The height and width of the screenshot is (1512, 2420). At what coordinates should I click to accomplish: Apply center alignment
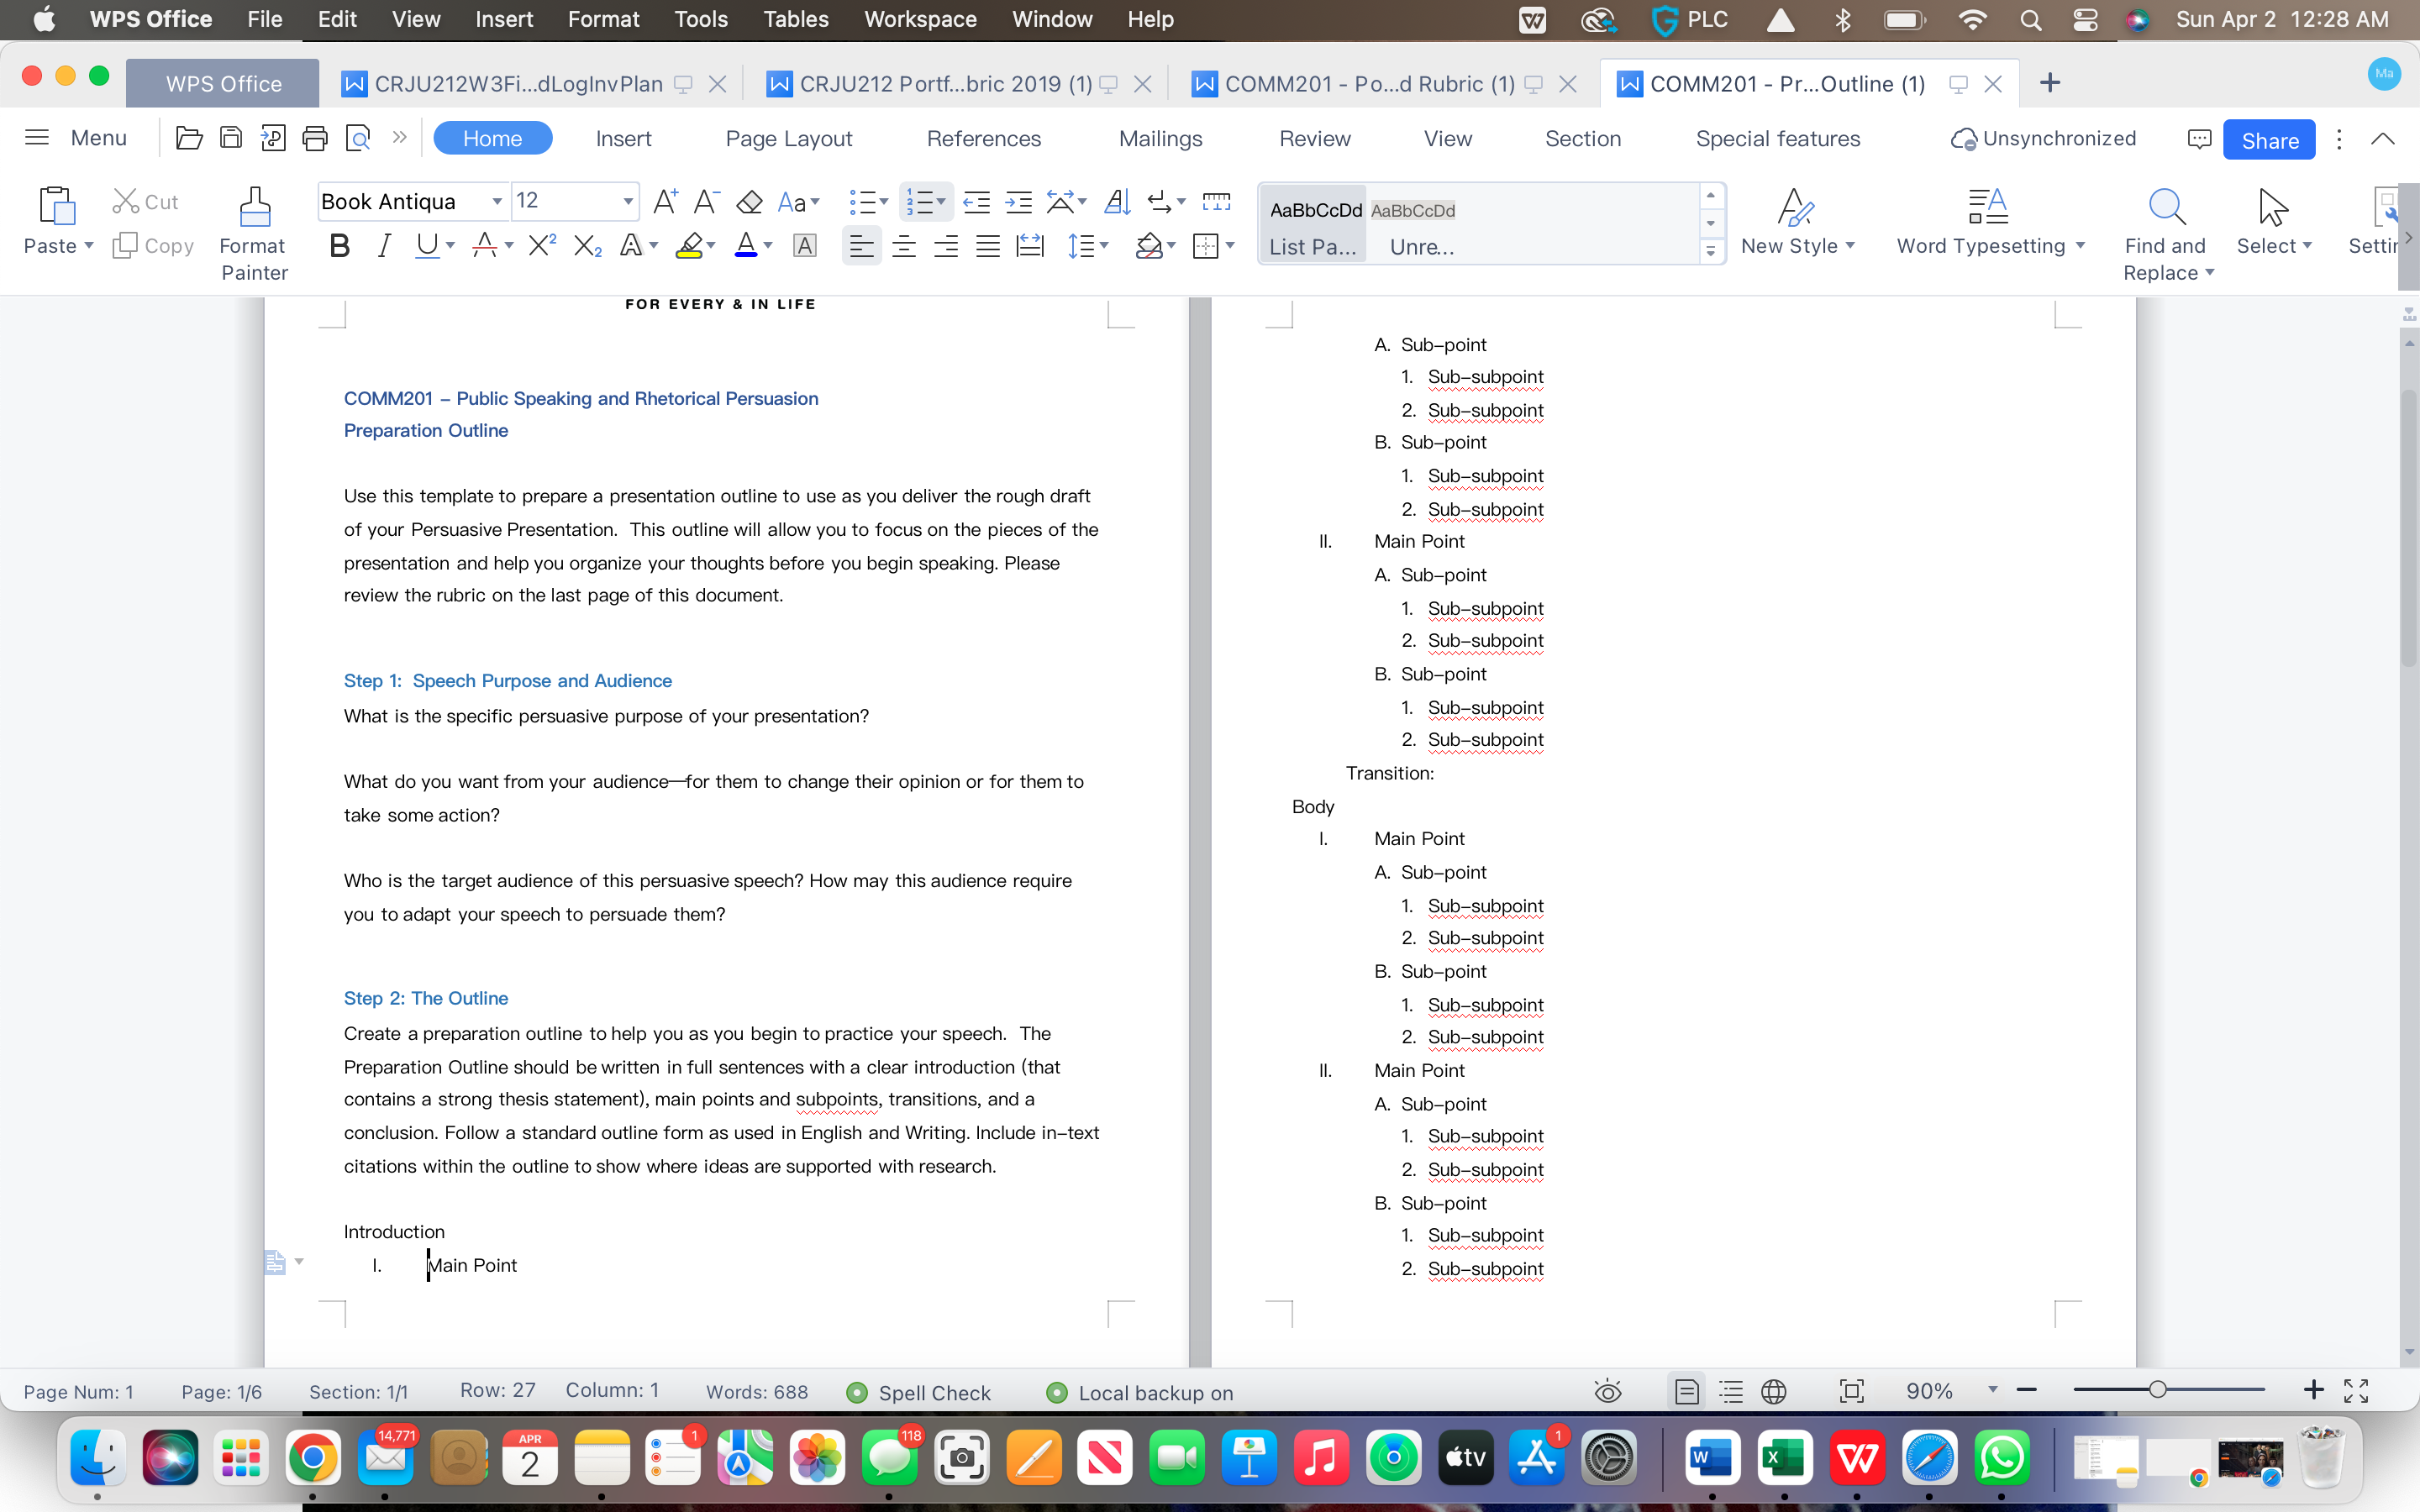pyautogui.click(x=903, y=245)
